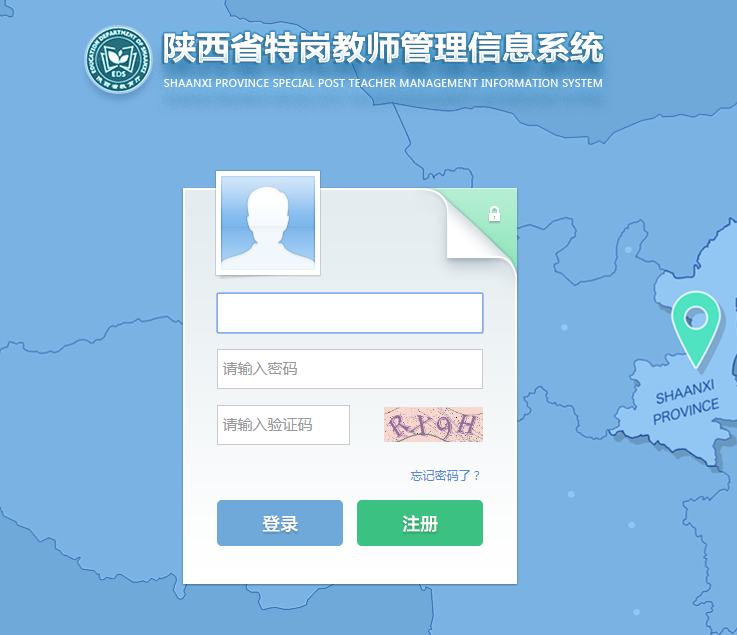The height and width of the screenshot is (635, 737).
Task: Click the Education Department of Shaanxi emblem
Action: 118,59
